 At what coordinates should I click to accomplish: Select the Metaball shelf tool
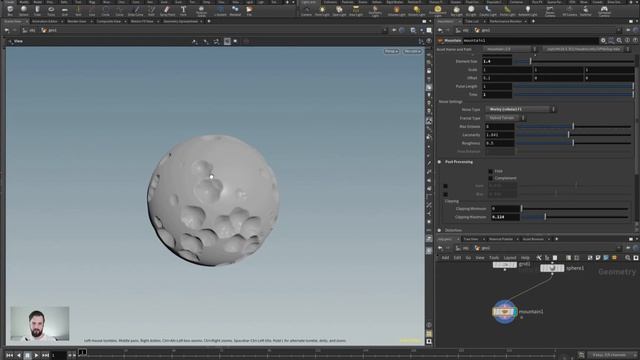tap(235, 10)
